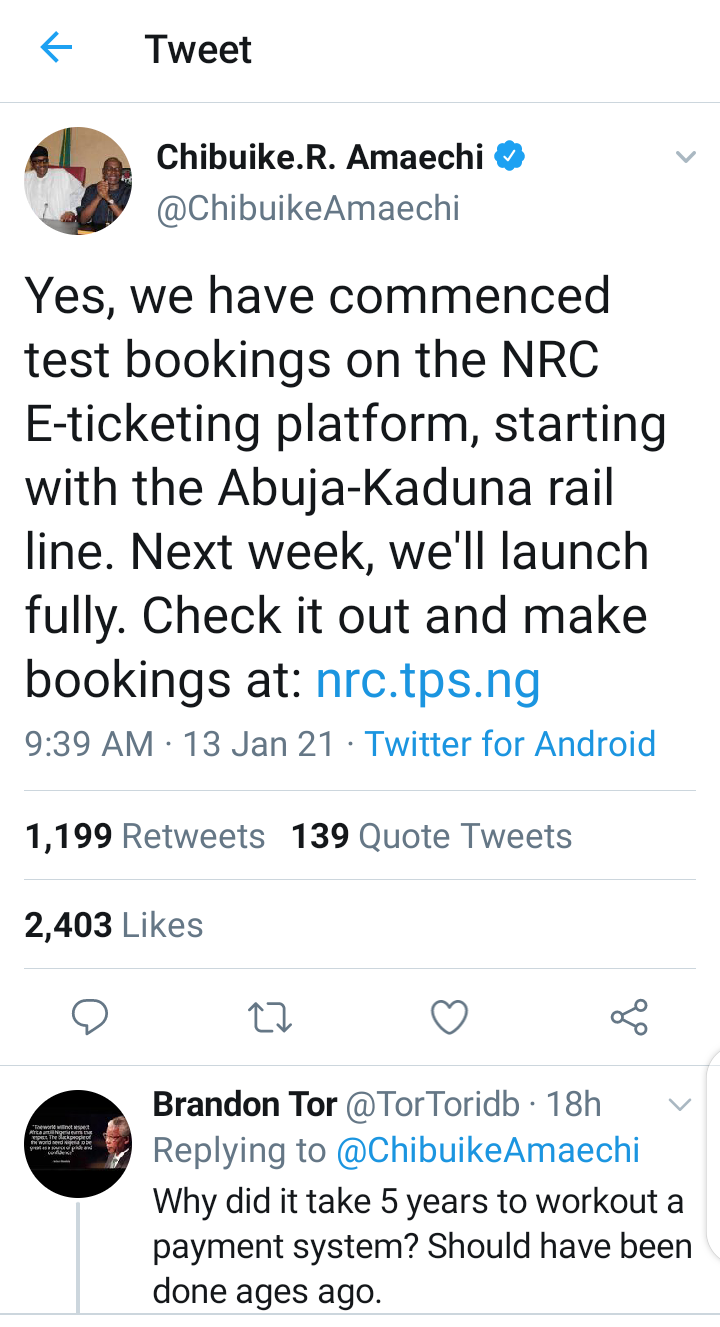Reply to Amaechi's tweet
720x1327 pixels.
[91, 1017]
